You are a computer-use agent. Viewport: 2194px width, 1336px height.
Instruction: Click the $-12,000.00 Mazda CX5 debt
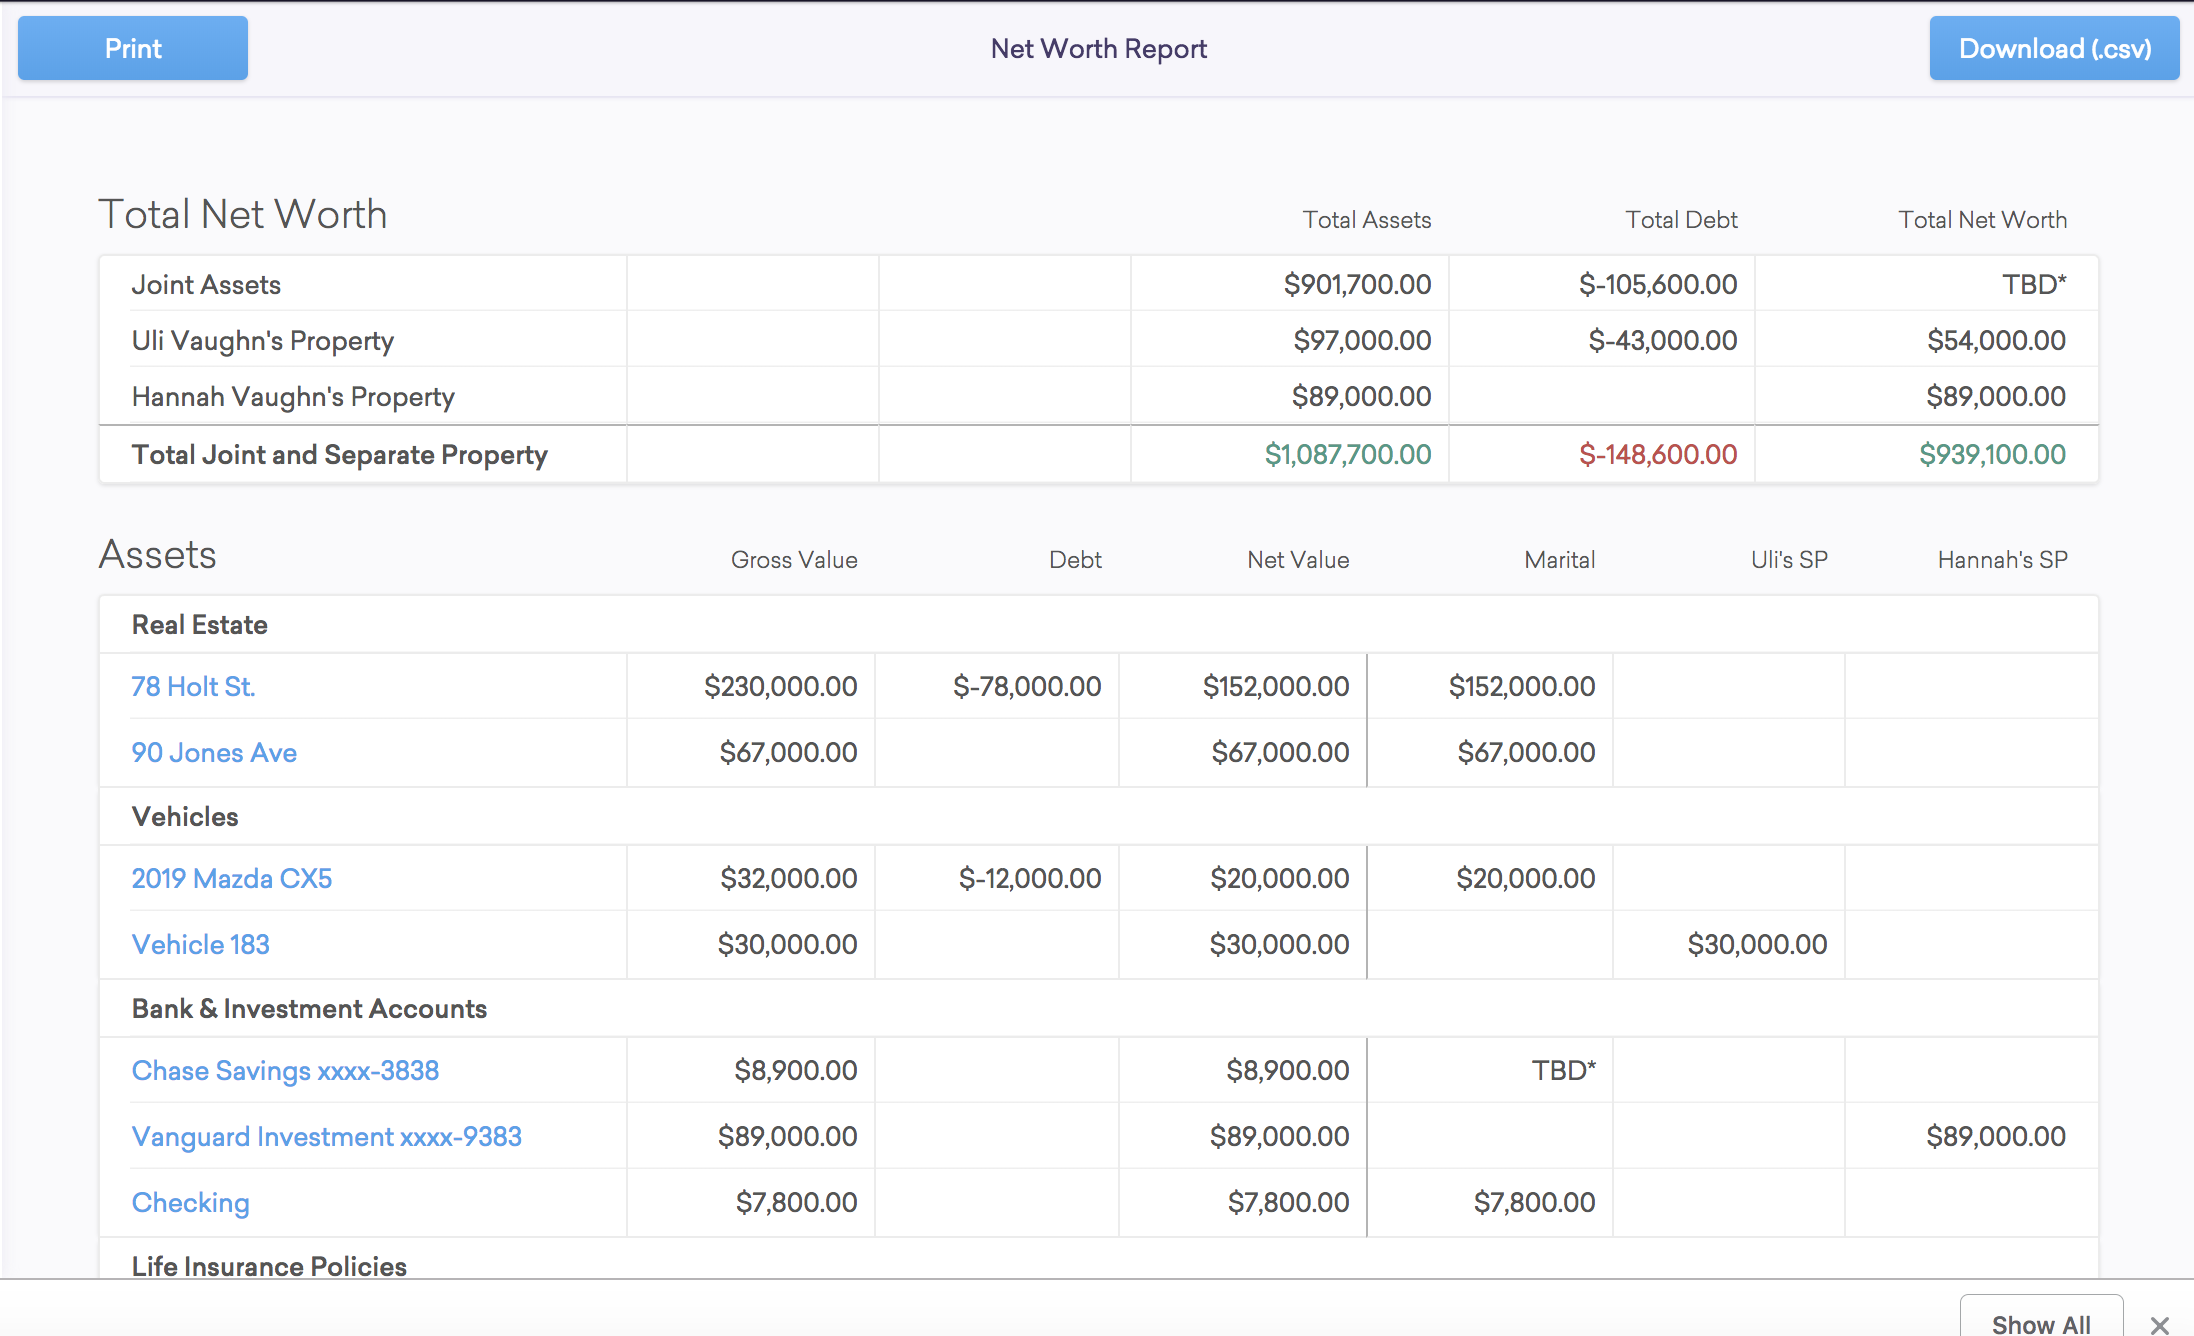1030,878
